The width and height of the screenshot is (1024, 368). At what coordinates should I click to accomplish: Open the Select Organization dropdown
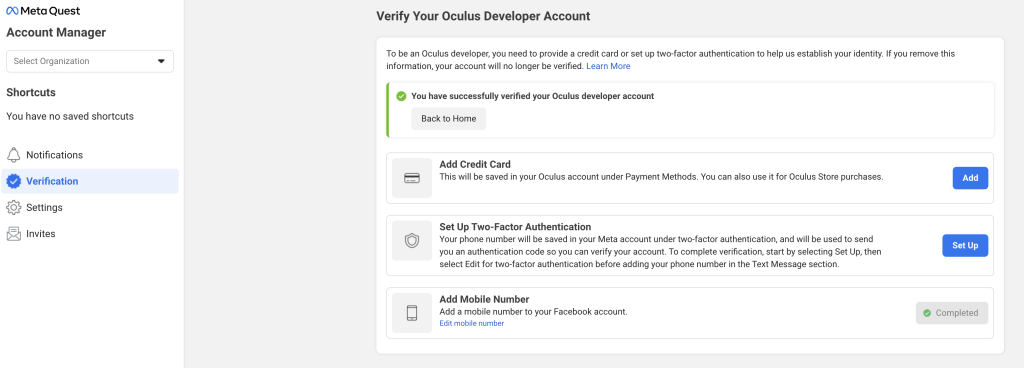(90, 61)
